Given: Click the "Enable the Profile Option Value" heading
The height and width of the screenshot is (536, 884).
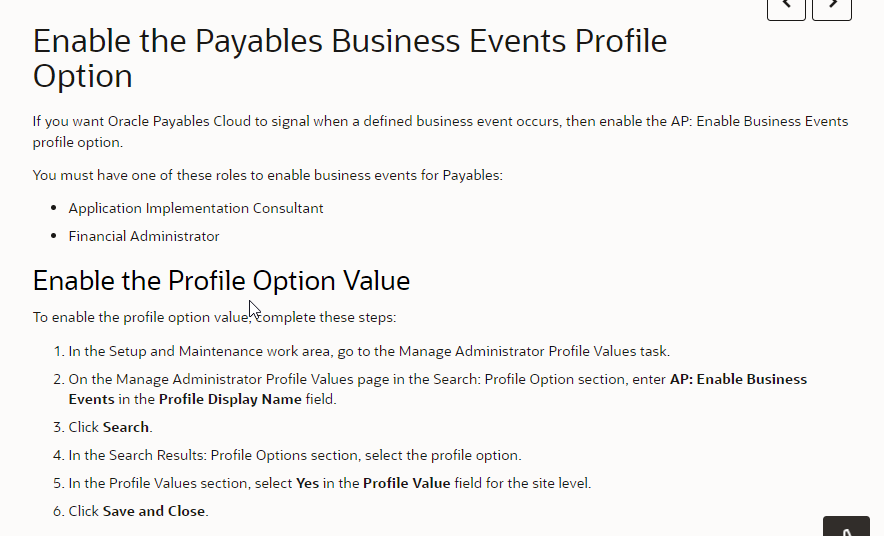Looking at the screenshot, I should click(x=221, y=280).
